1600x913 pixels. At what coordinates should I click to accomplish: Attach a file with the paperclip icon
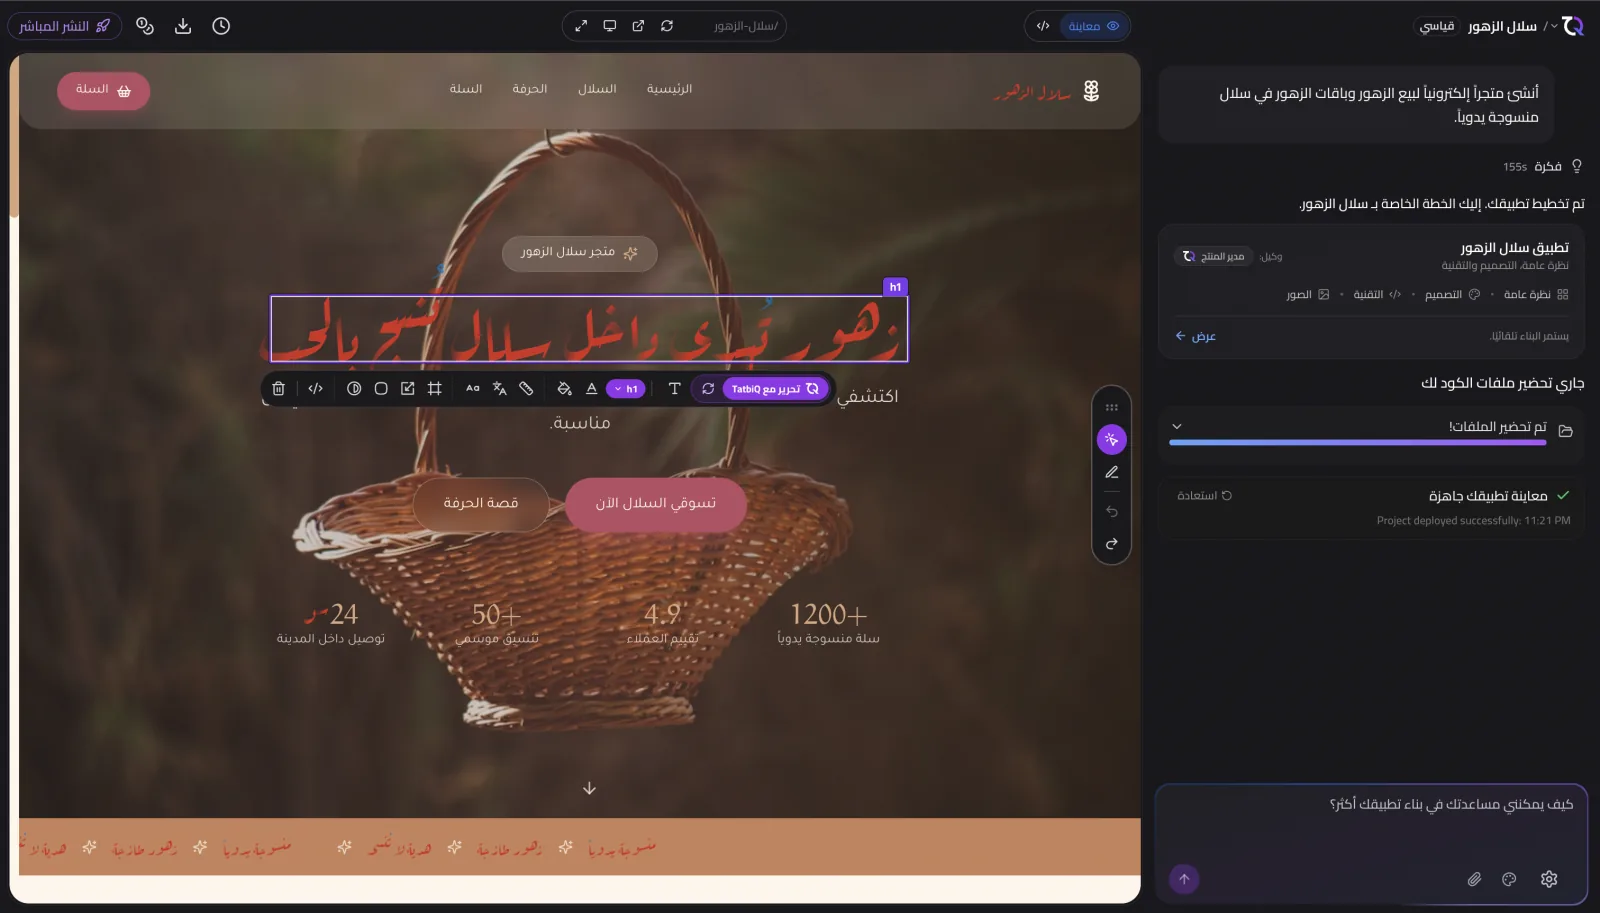1474,879
